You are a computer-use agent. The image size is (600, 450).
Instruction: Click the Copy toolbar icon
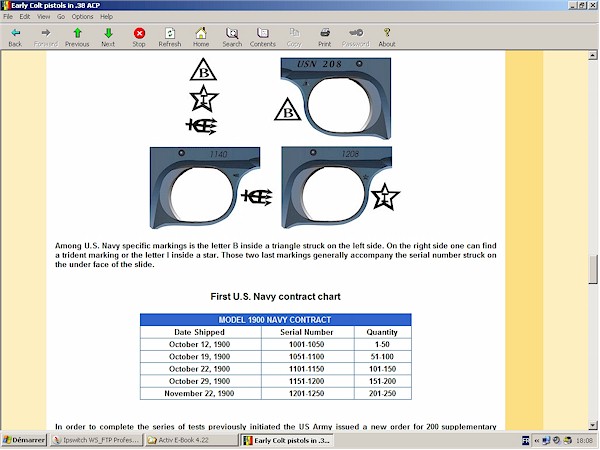click(x=294, y=37)
